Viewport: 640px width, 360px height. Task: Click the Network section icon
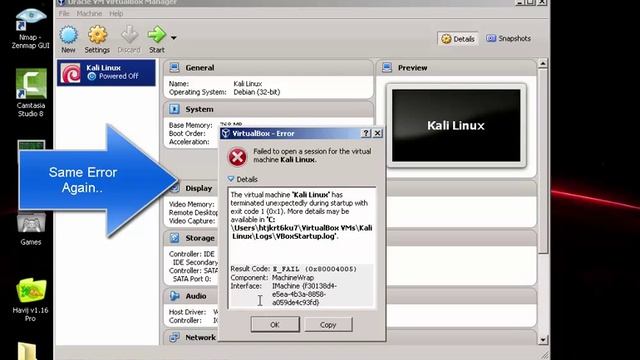[x=174, y=338]
